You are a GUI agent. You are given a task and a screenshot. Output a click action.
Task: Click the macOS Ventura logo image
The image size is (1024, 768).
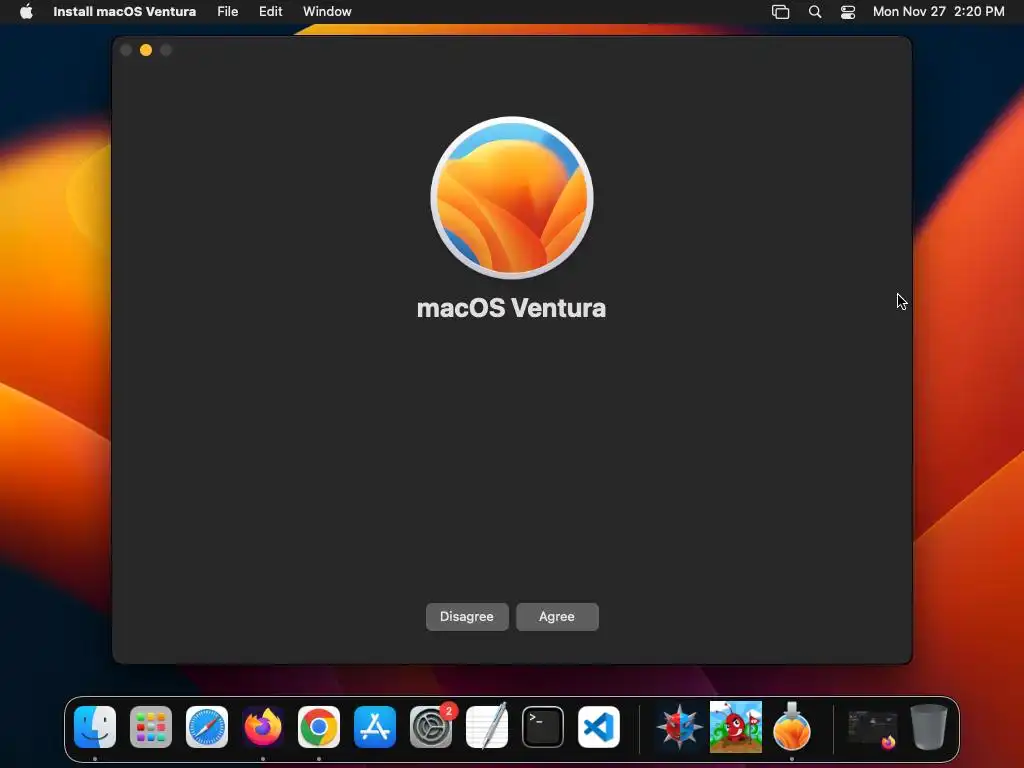tap(512, 198)
